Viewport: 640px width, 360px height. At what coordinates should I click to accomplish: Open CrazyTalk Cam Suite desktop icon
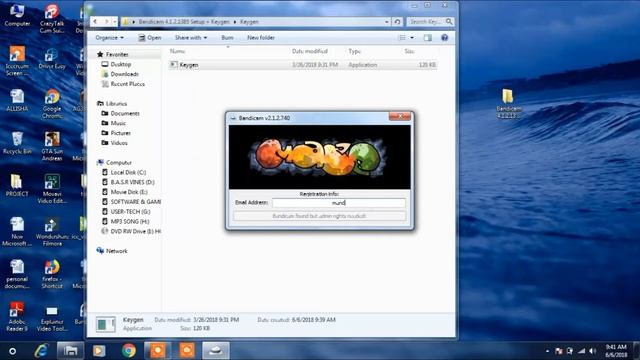pos(52,18)
